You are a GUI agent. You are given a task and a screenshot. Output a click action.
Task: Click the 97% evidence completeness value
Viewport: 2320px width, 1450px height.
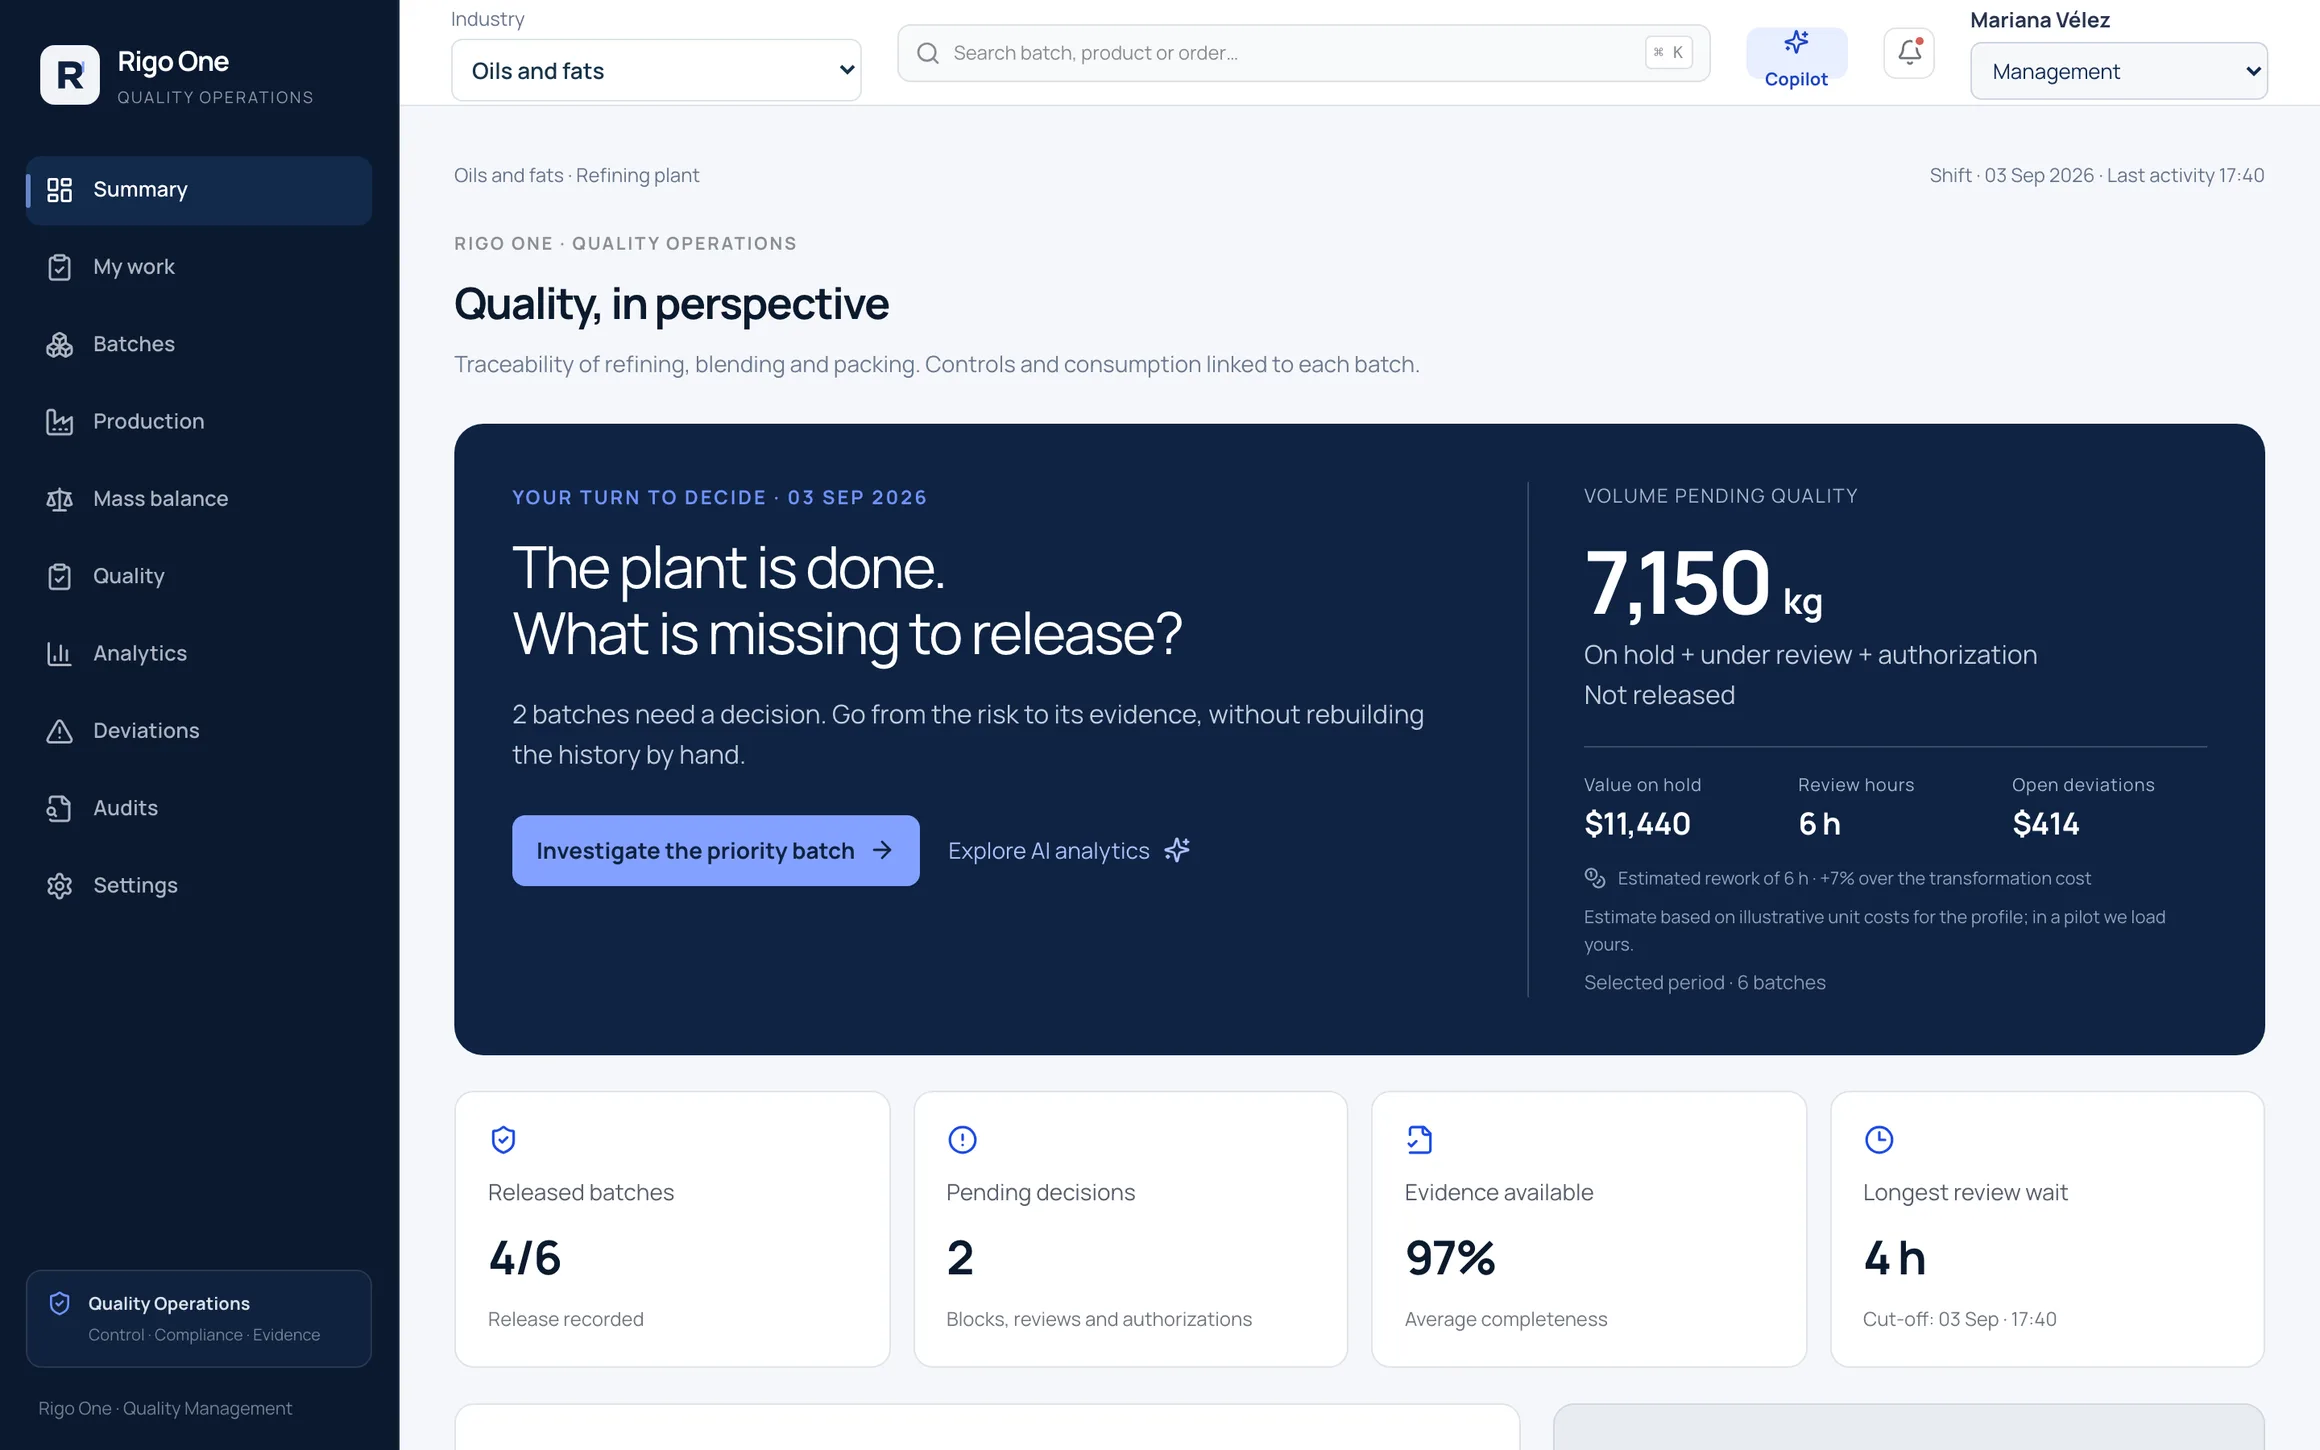1450,1258
